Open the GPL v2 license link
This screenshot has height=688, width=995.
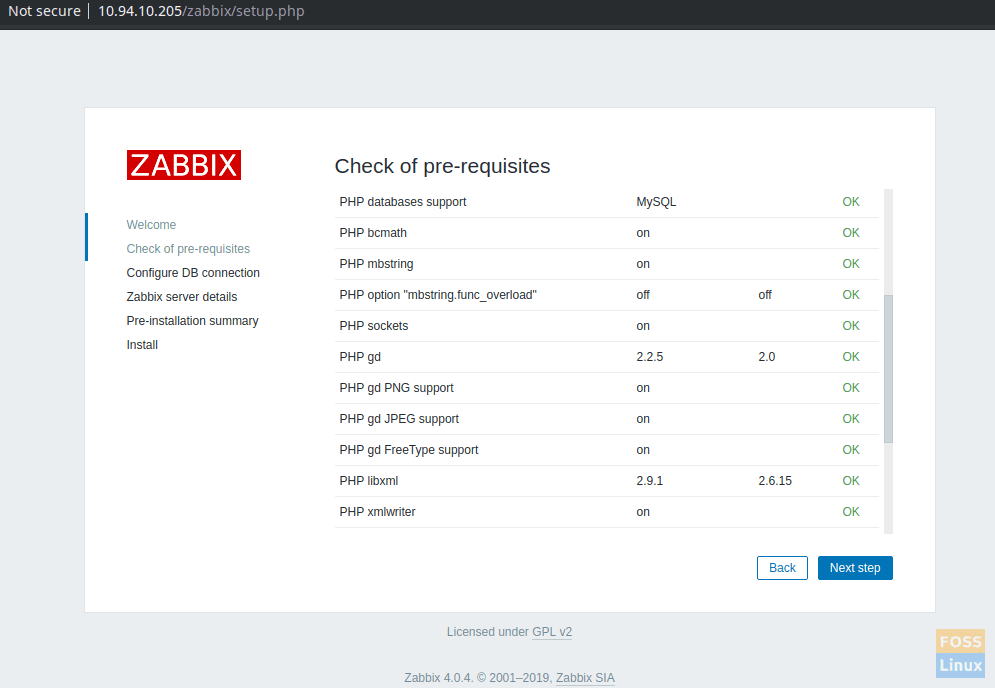point(551,632)
